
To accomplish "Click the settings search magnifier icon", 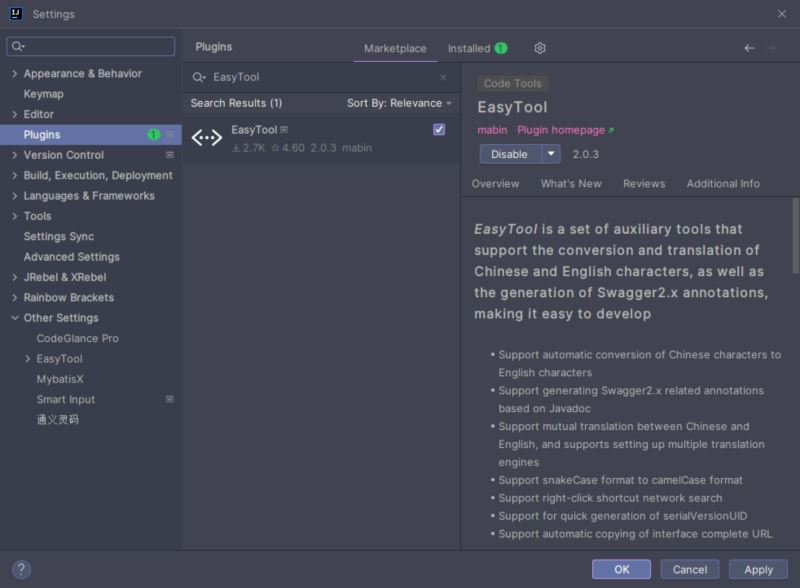I will click(18, 46).
